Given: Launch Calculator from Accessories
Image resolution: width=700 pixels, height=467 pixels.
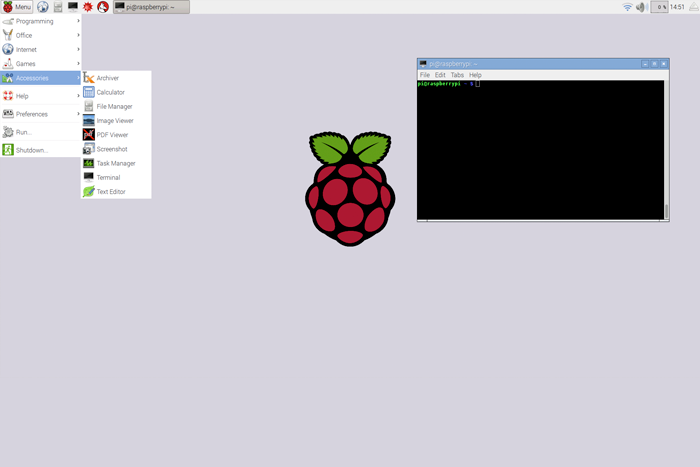Looking at the screenshot, I should pos(116,92).
